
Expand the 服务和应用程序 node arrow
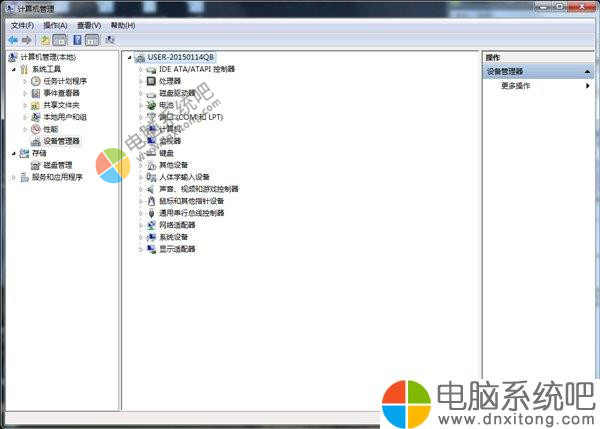tap(14, 177)
